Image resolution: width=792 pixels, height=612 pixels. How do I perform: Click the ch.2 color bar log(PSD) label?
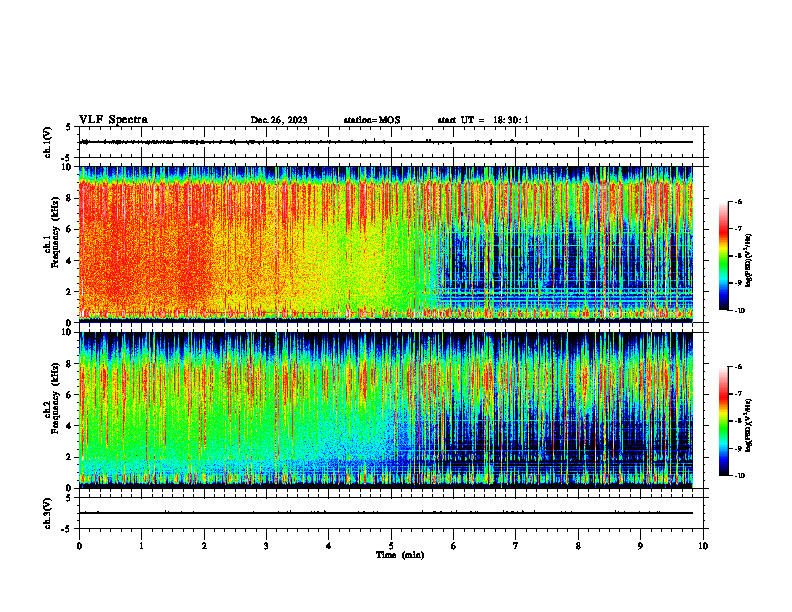749,426
